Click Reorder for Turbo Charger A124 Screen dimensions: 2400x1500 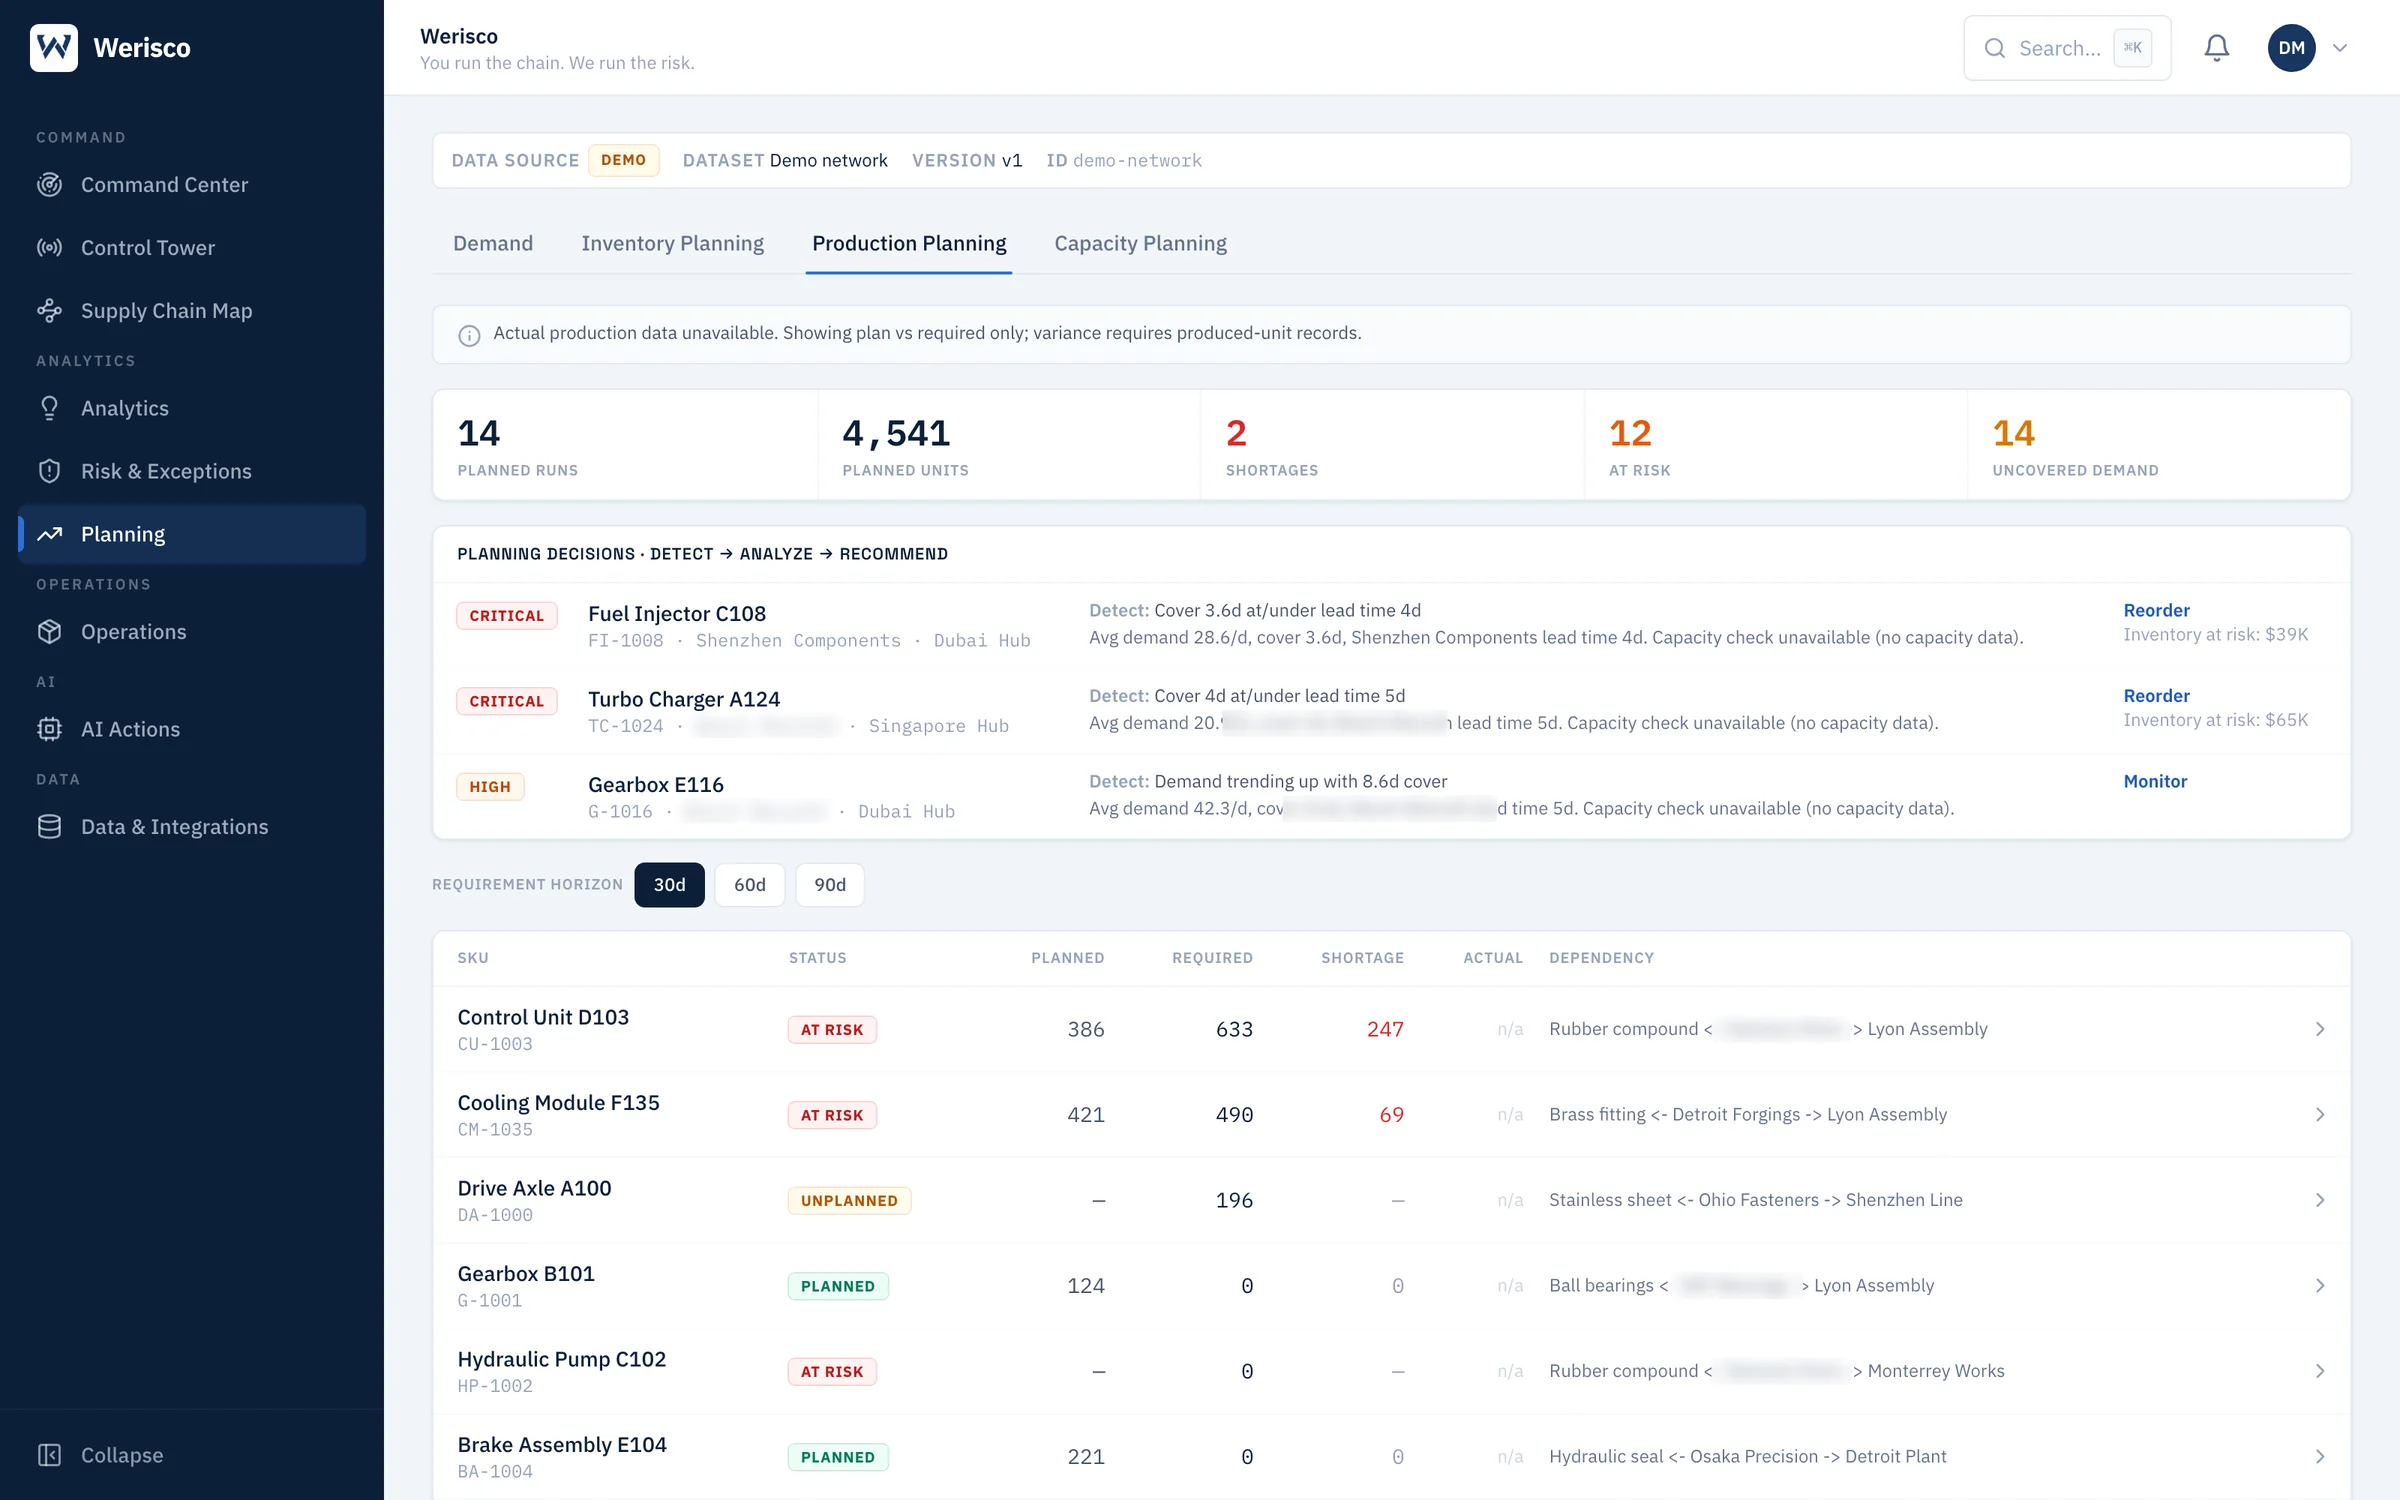coord(2156,696)
